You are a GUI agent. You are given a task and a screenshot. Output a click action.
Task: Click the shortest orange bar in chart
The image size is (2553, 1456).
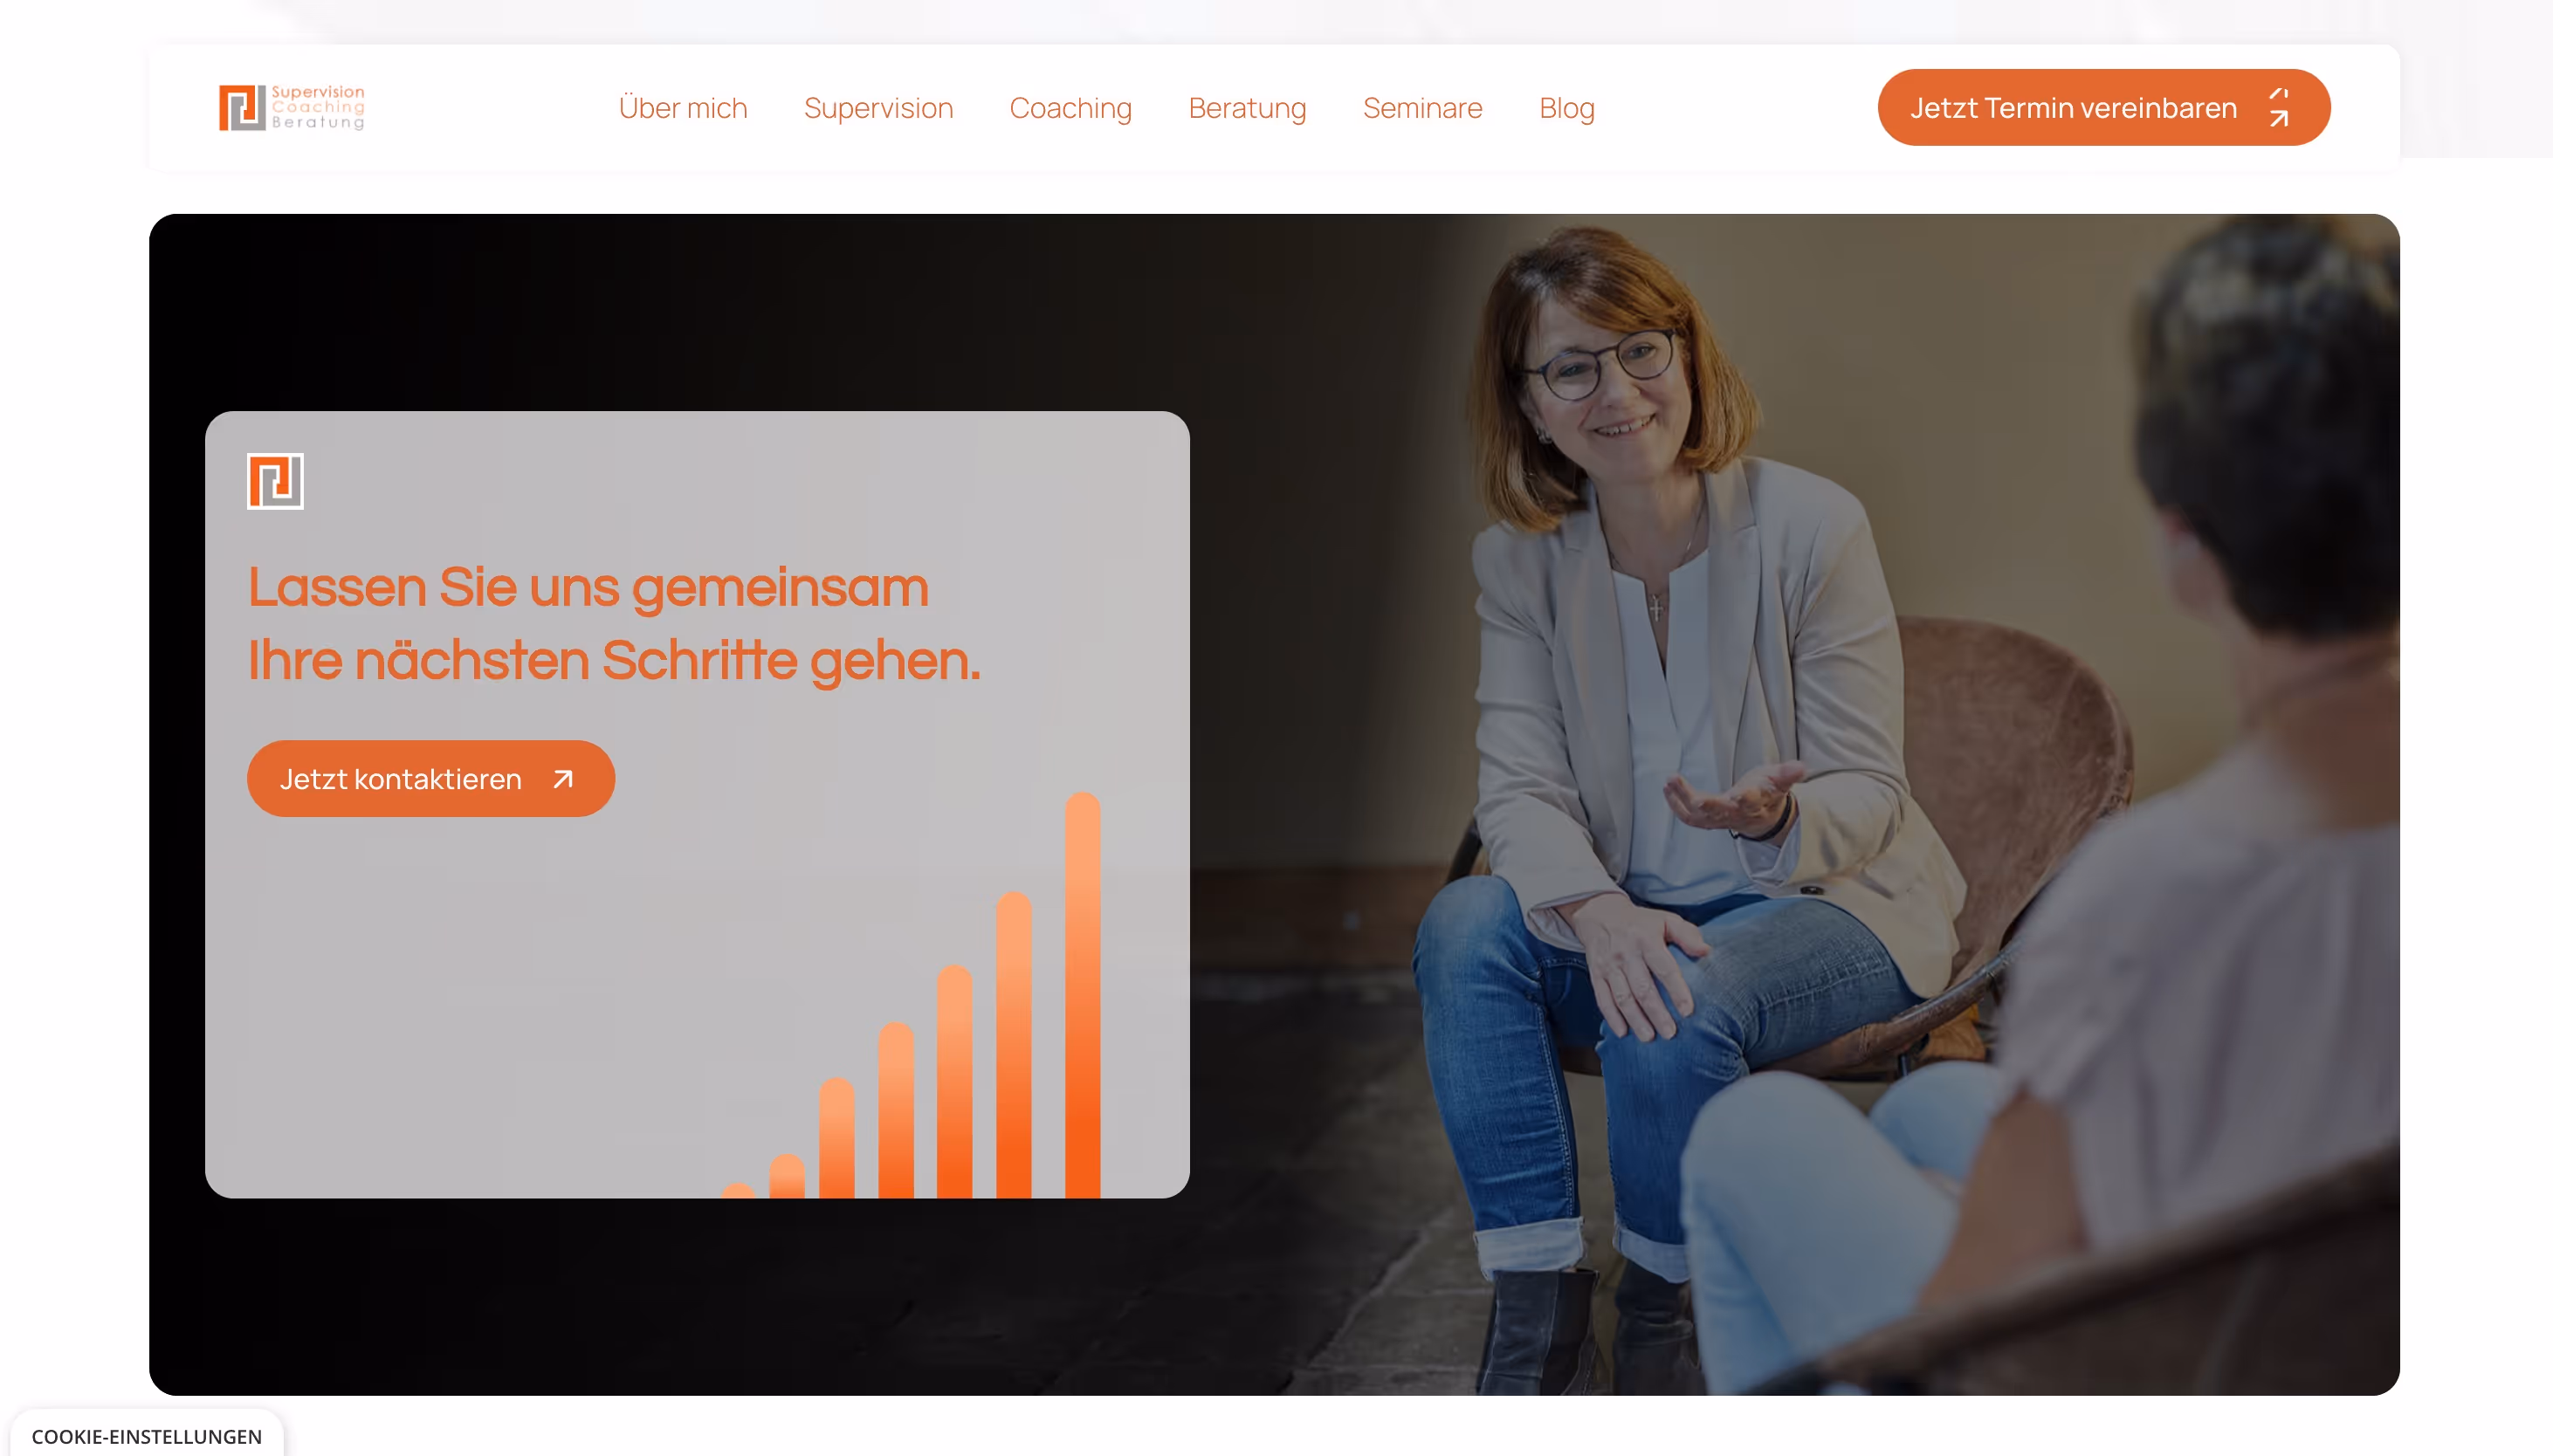(x=738, y=1190)
